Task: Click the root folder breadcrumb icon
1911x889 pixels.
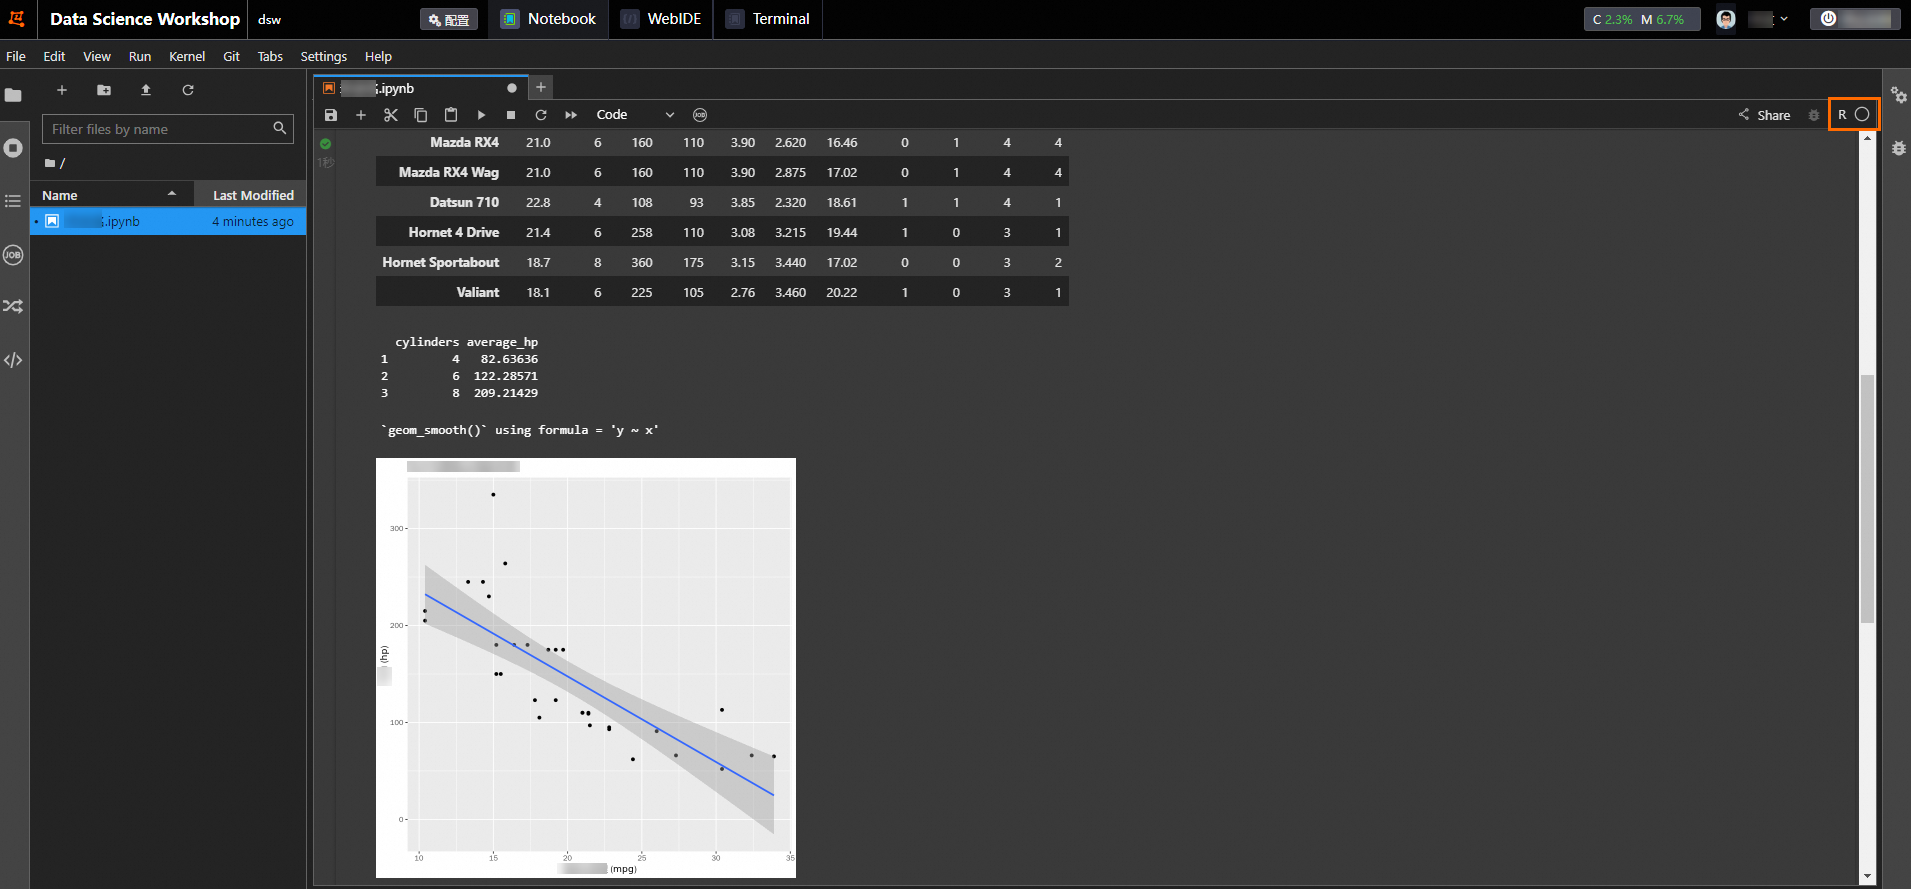Action: click(50, 163)
